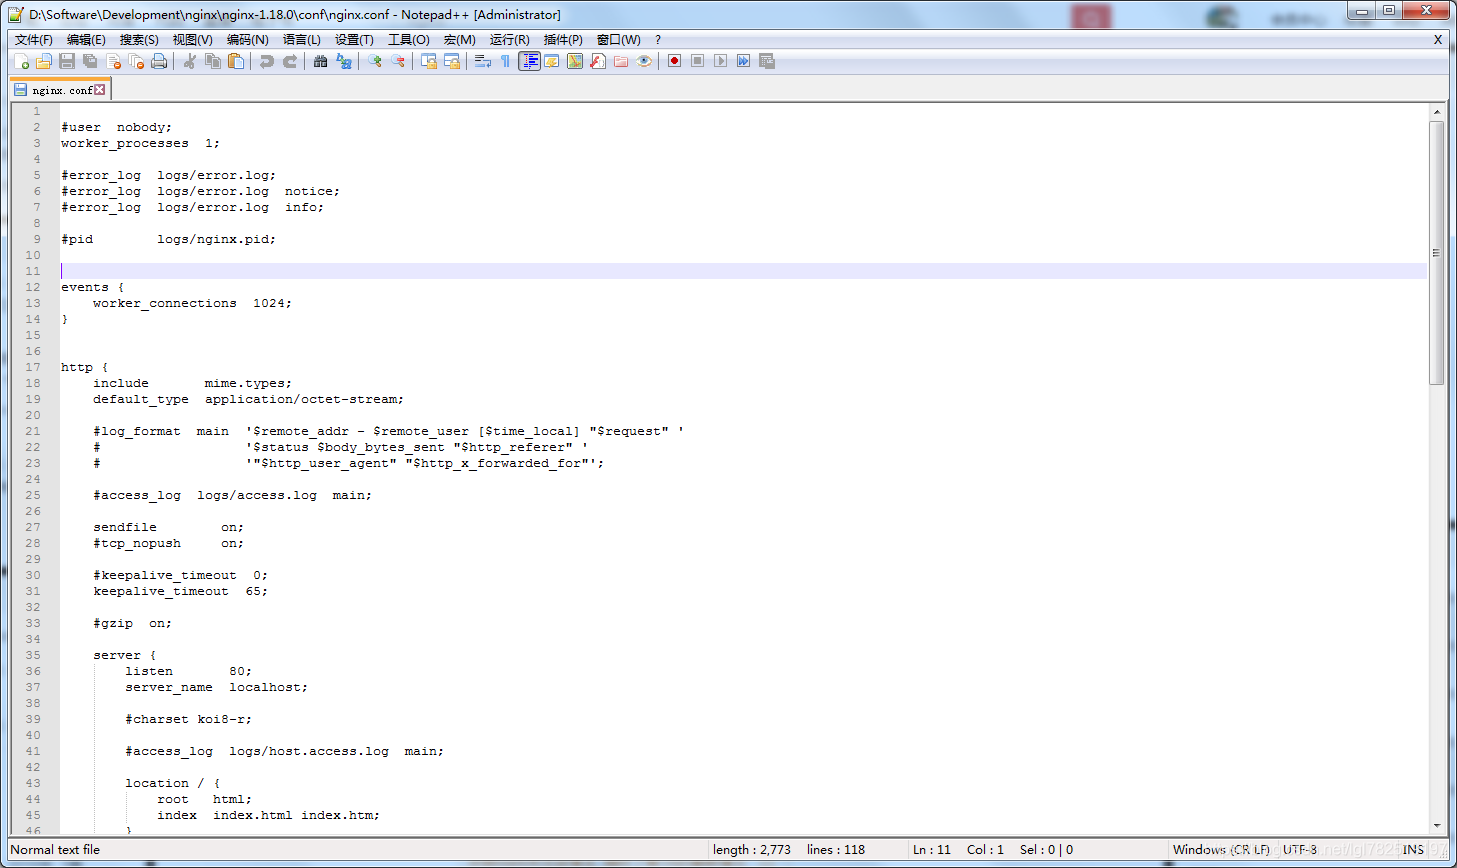Open the 宏(M) menu
Image resolution: width=1457 pixels, height=868 pixels.
(x=460, y=40)
